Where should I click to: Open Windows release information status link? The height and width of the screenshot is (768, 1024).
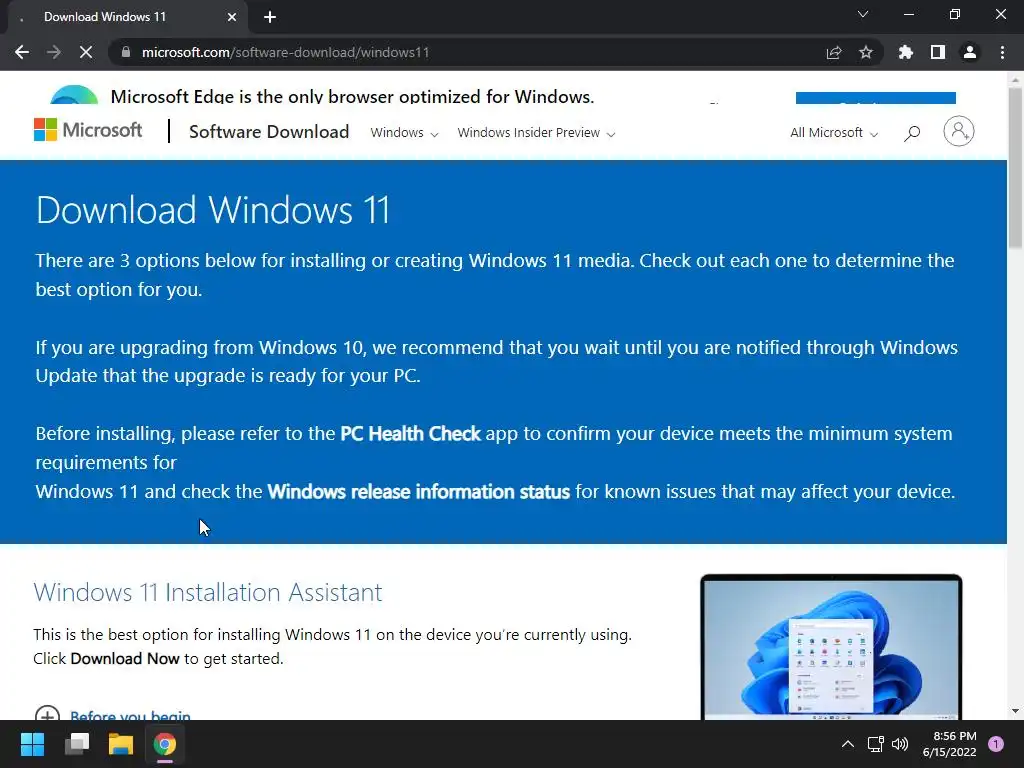419,491
